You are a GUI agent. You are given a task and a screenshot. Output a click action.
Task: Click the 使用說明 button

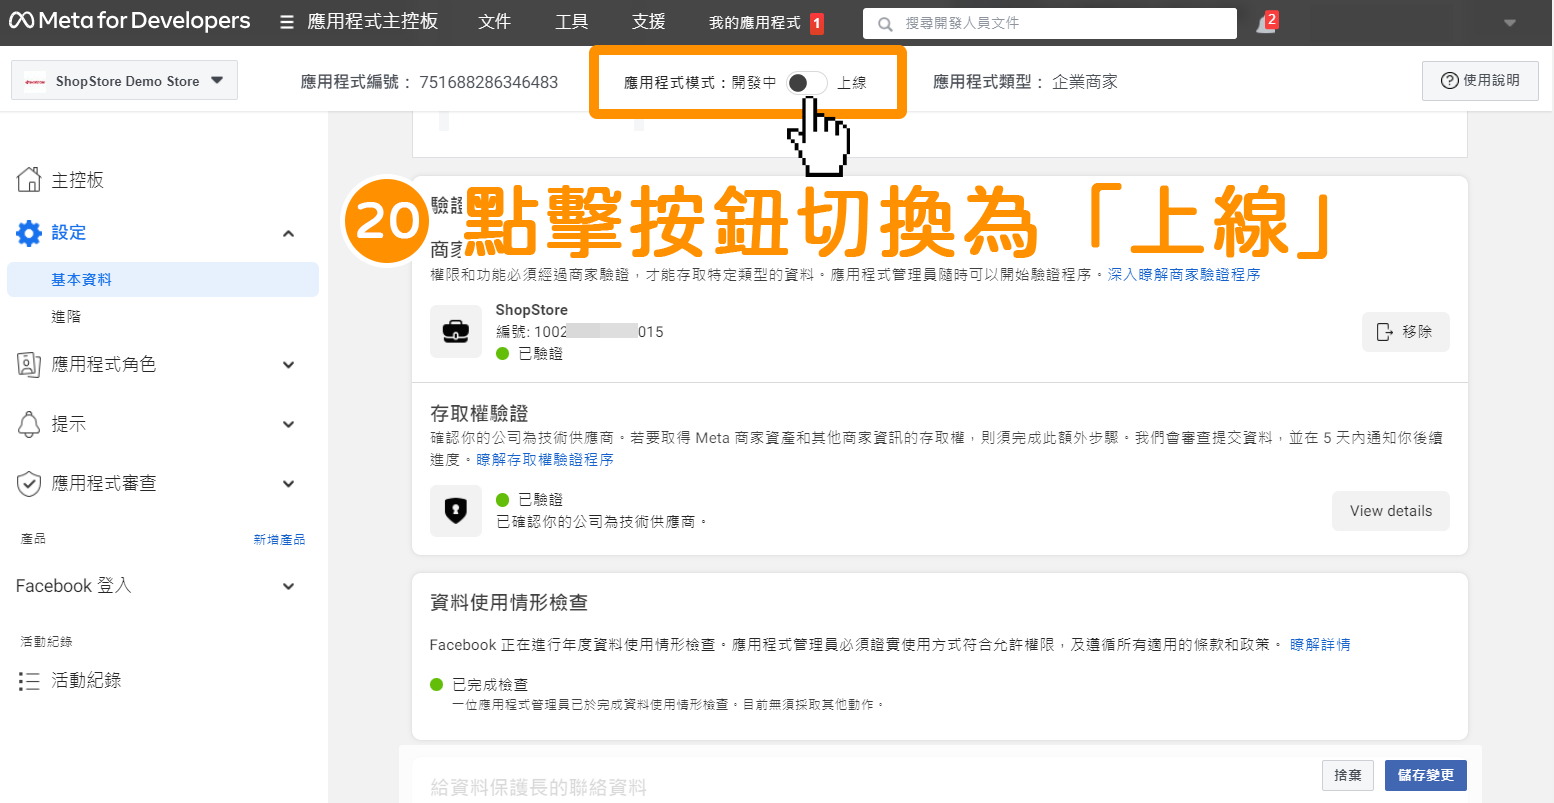(1480, 81)
